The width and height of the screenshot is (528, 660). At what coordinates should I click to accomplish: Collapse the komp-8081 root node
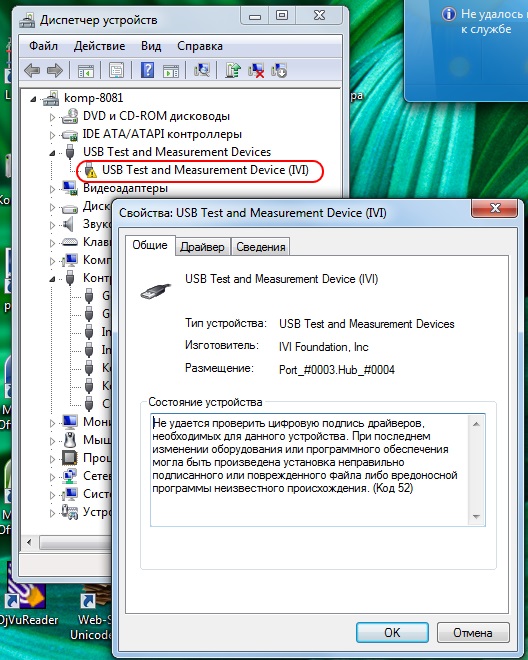coord(33,99)
